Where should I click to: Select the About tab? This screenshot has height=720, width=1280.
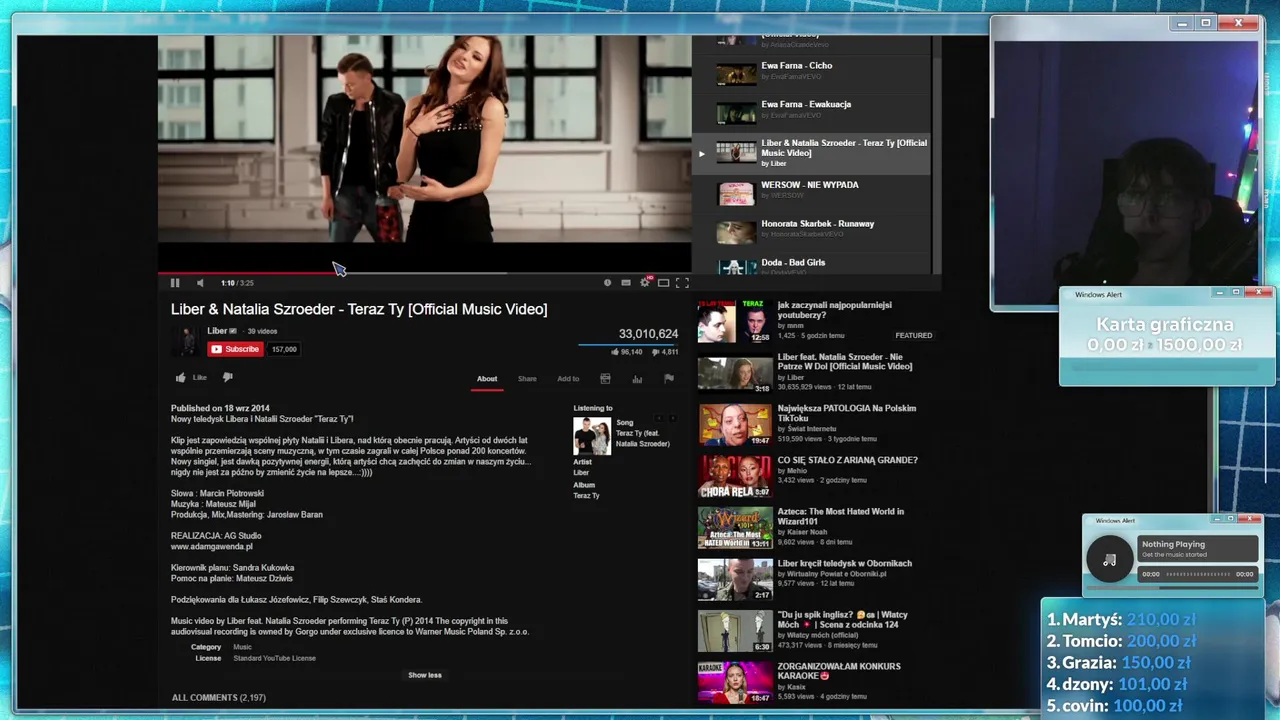pyautogui.click(x=487, y=379)
